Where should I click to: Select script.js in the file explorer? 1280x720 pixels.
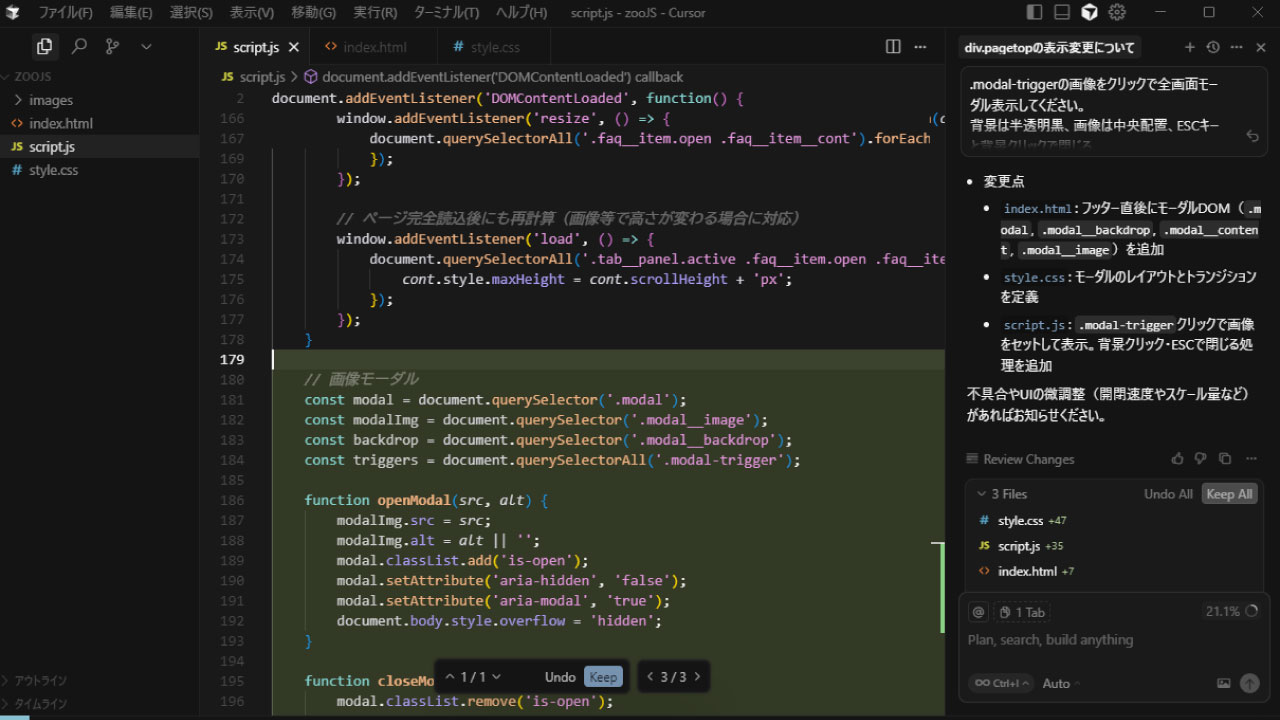tap(100, 147)
